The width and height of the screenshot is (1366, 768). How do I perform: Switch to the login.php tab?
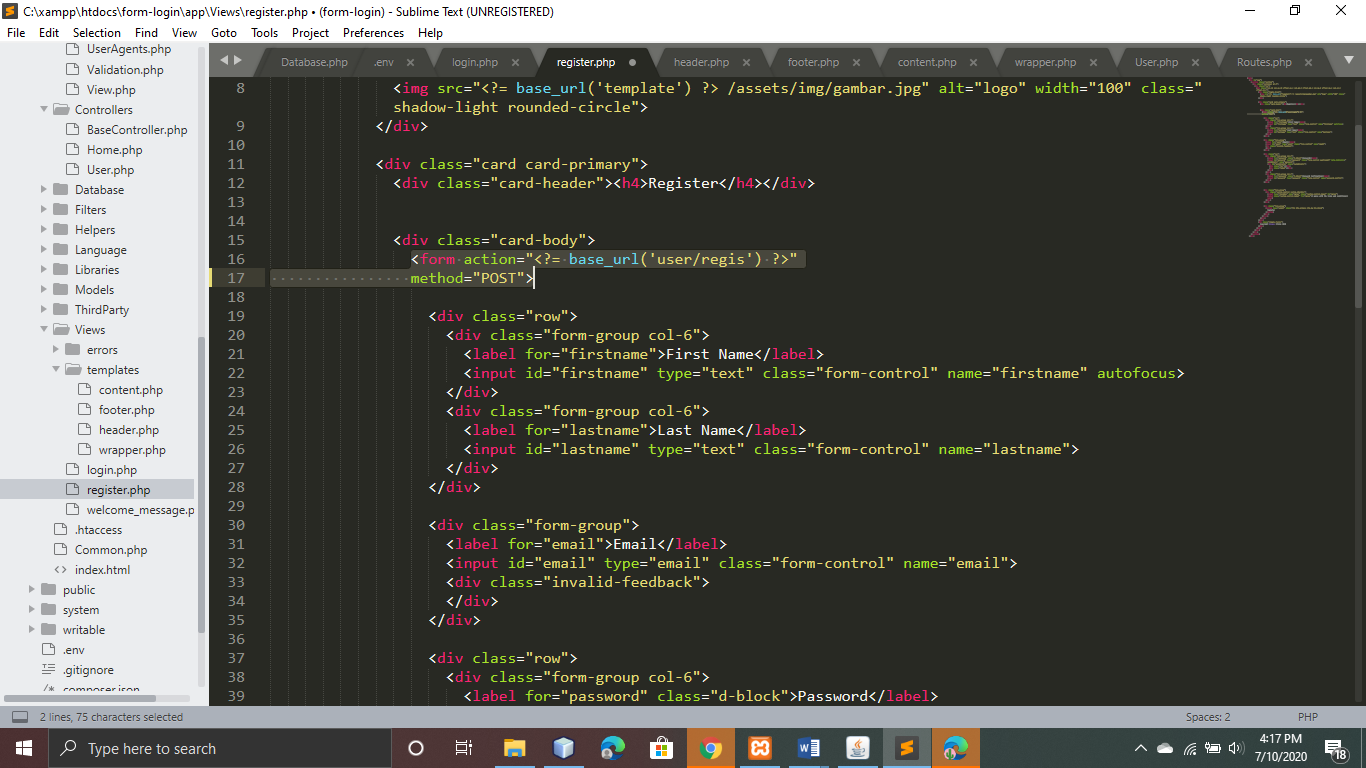click(475, 62)
